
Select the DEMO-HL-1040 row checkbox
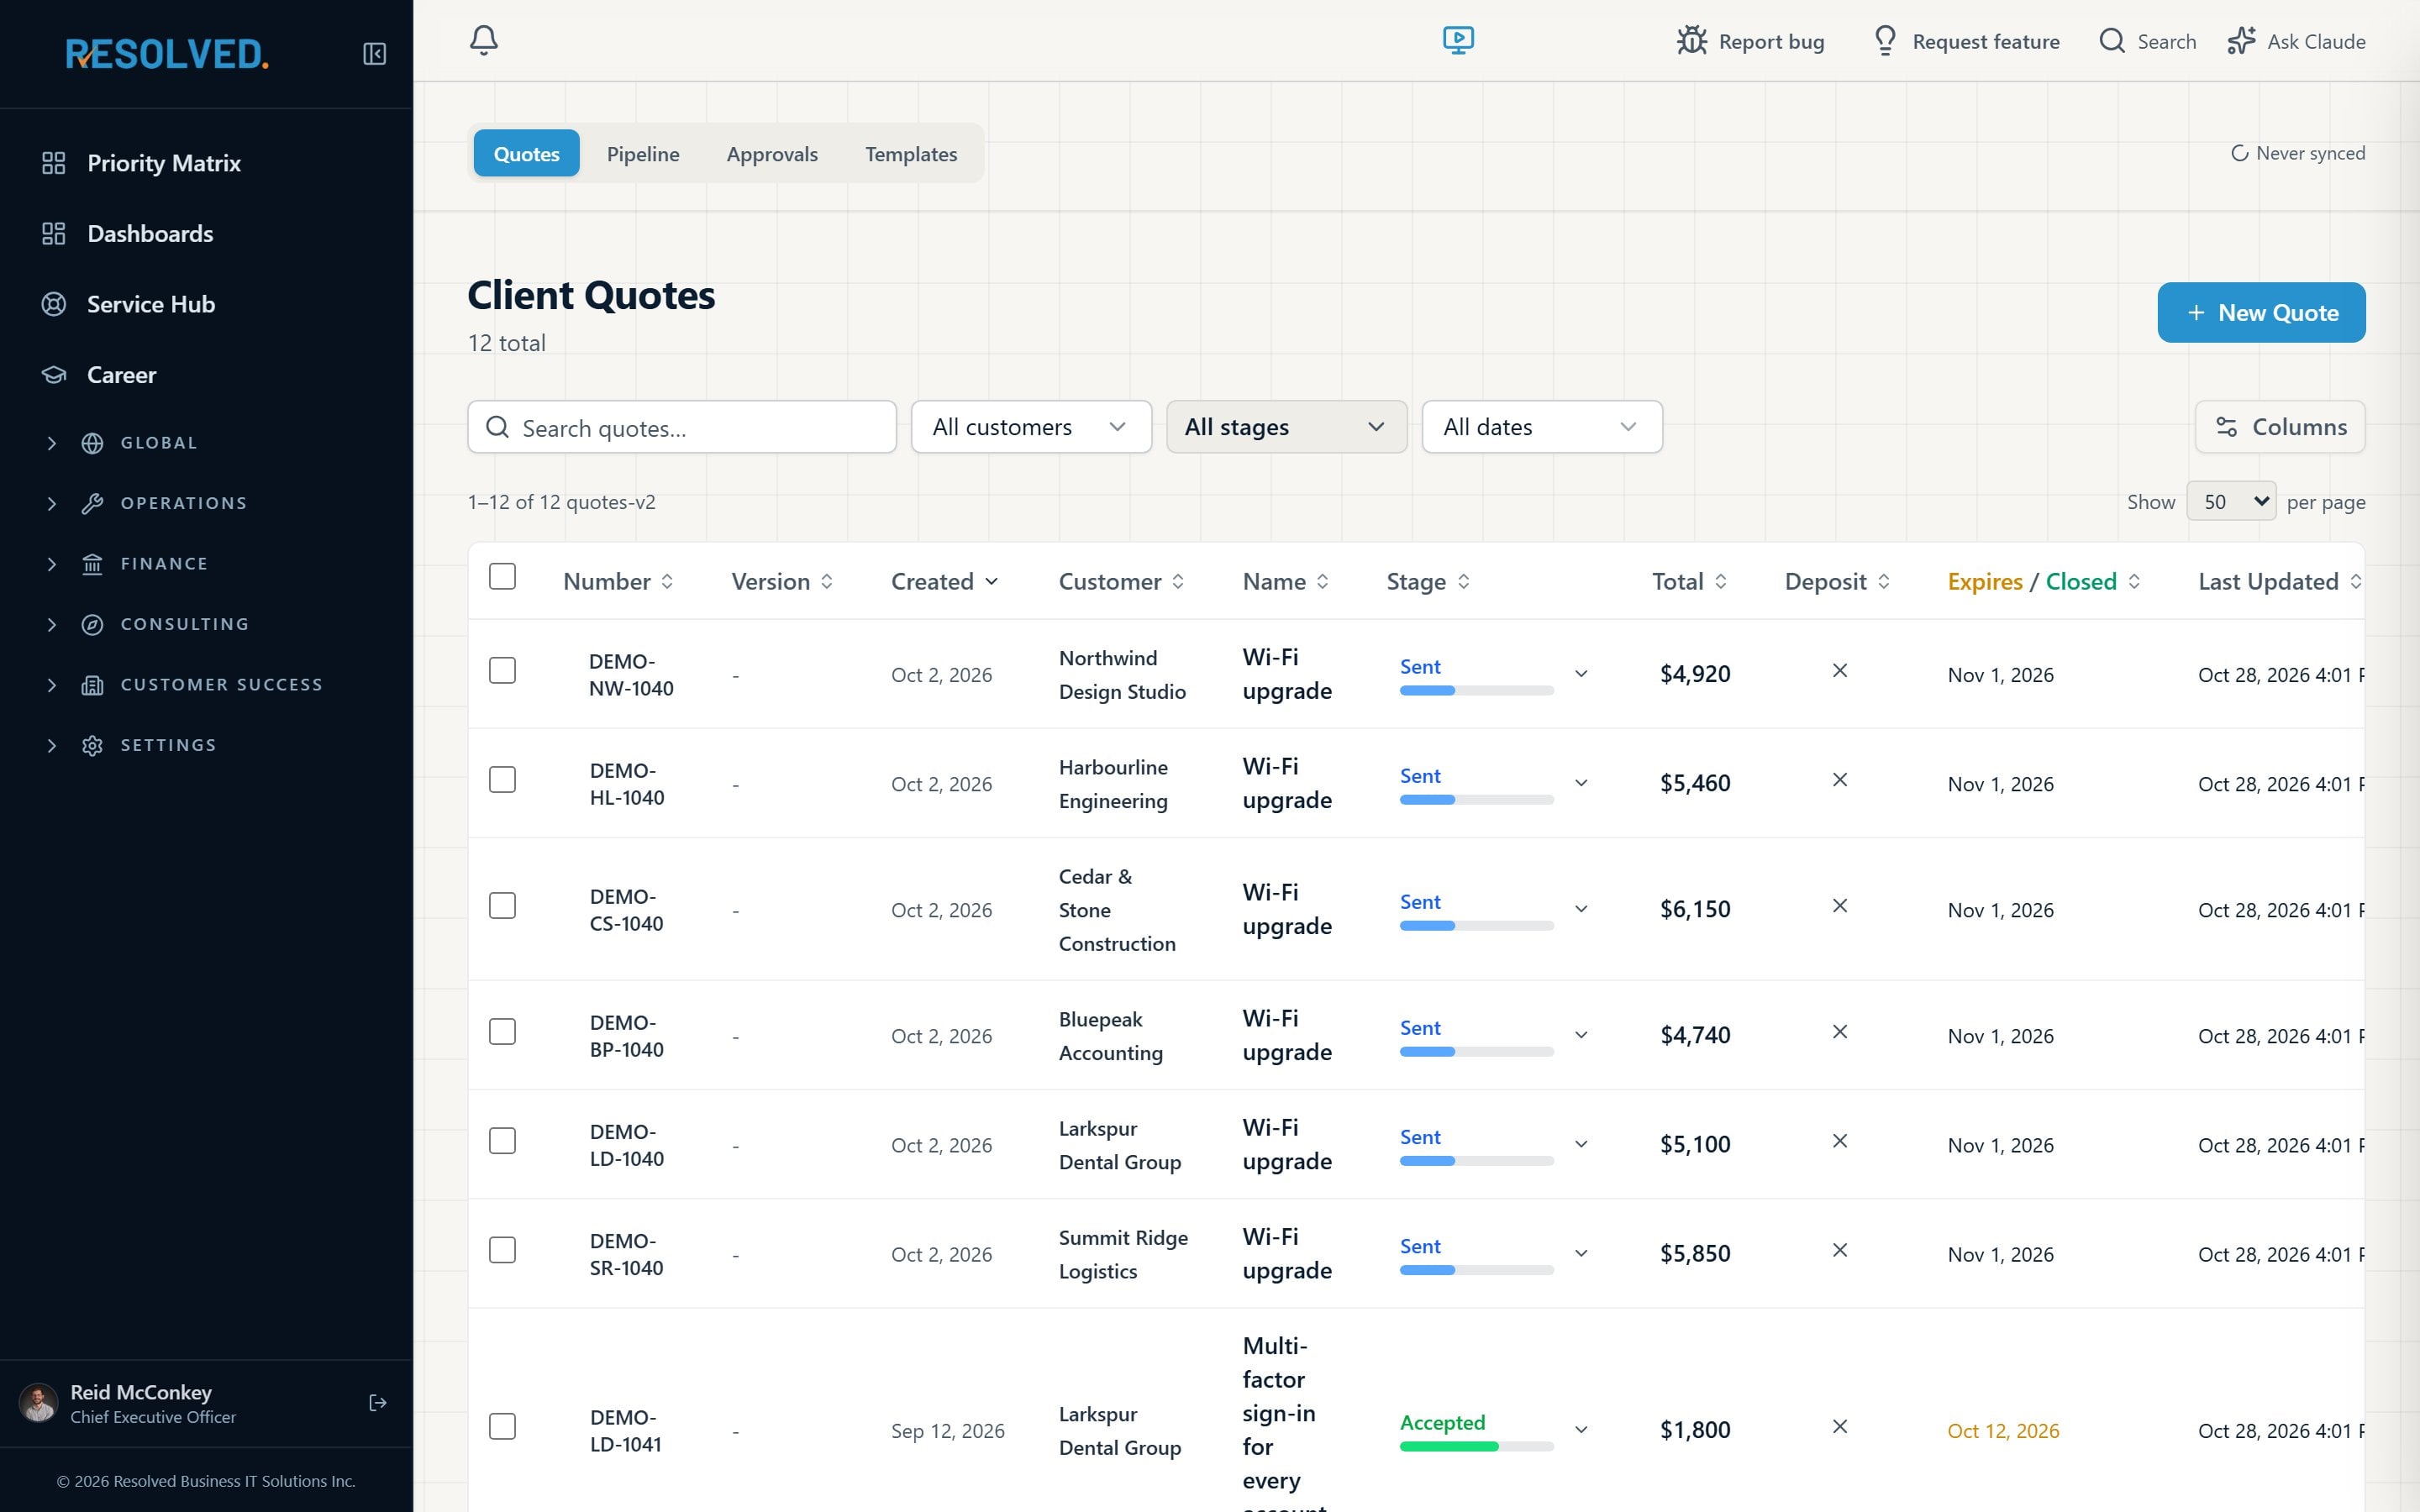[x=502, y=780]
